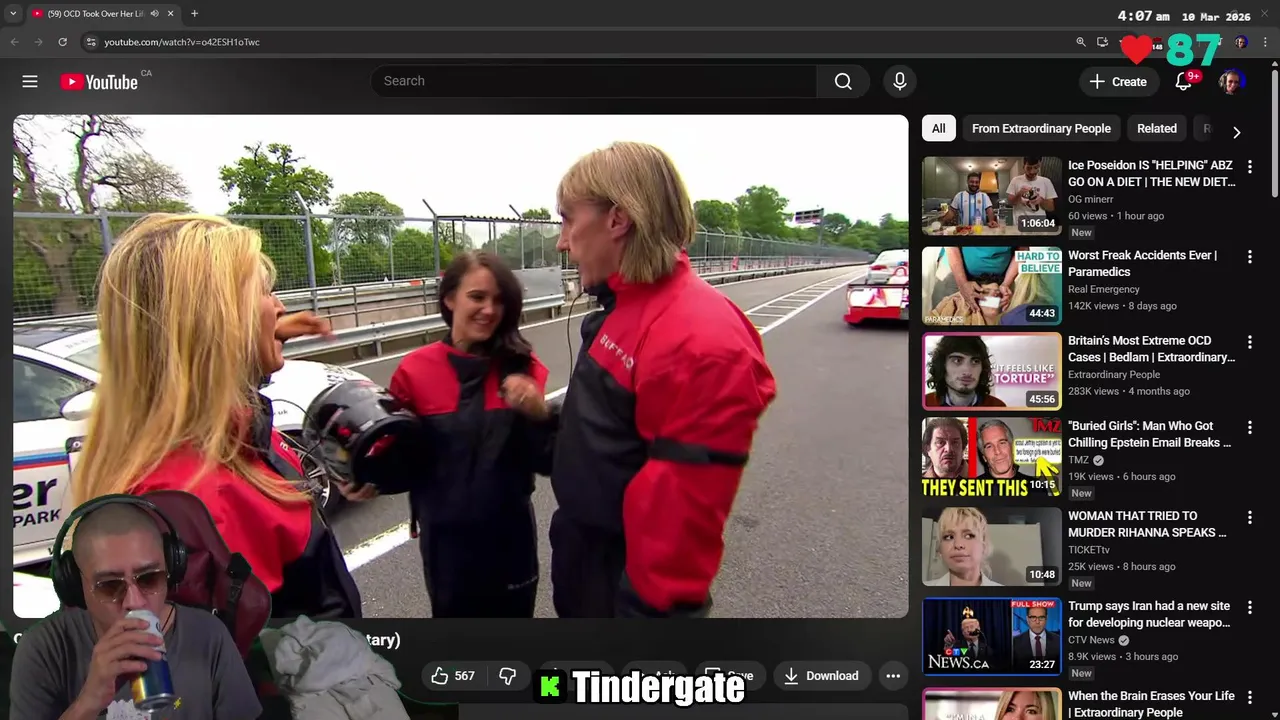The image size is (1280, 720).
Task: Open site information icon beside URL
Action: (90, 42)
